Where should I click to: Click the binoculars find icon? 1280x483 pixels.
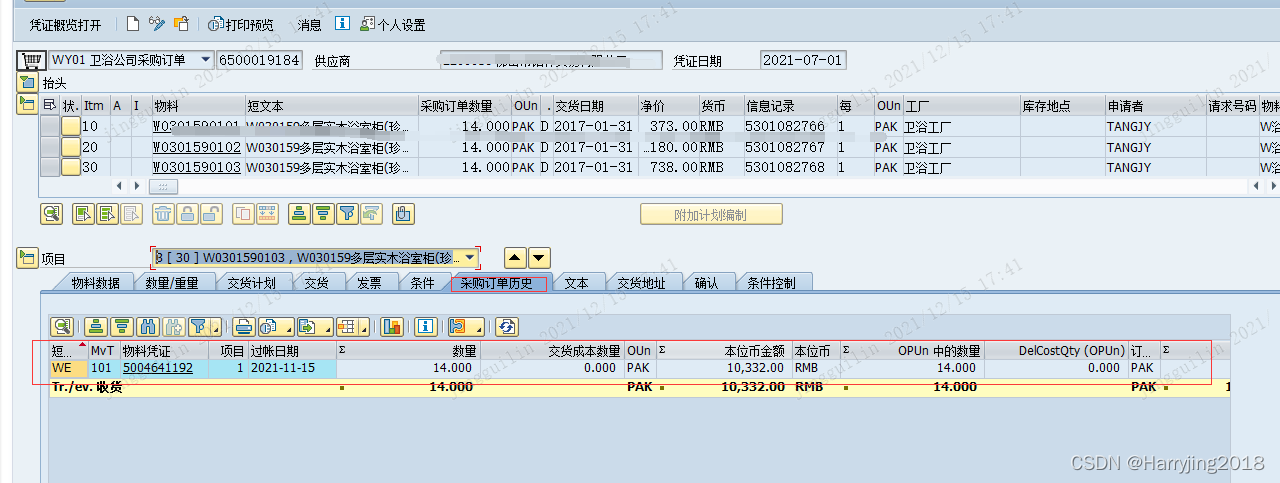point(148,326)
